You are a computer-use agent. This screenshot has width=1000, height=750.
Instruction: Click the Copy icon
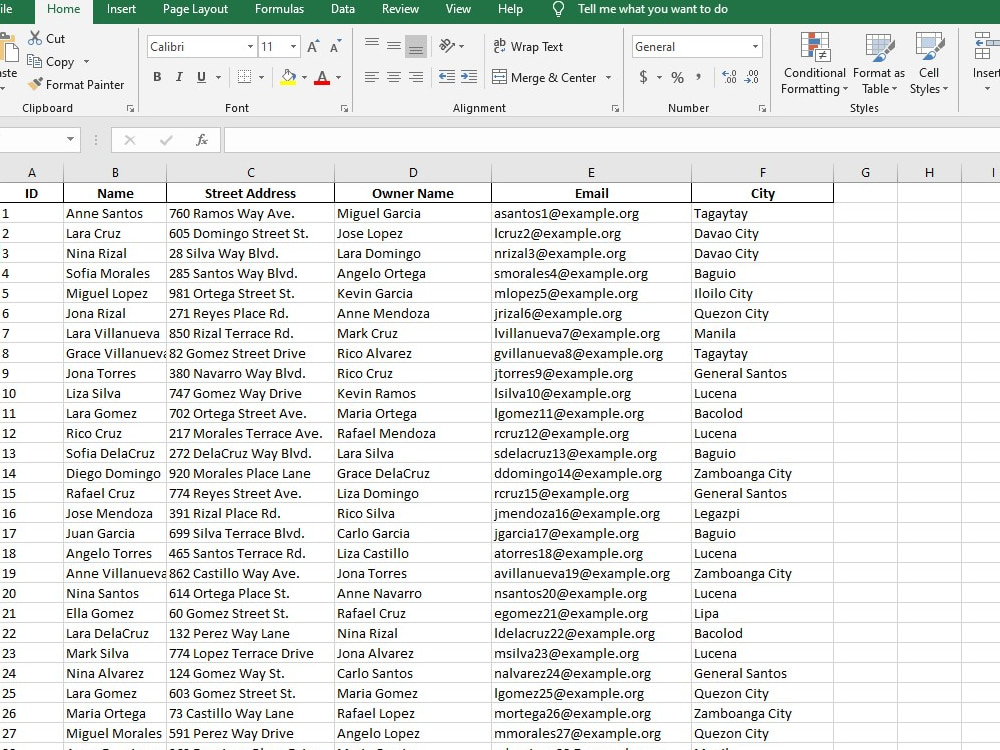[x=34, y=61]
